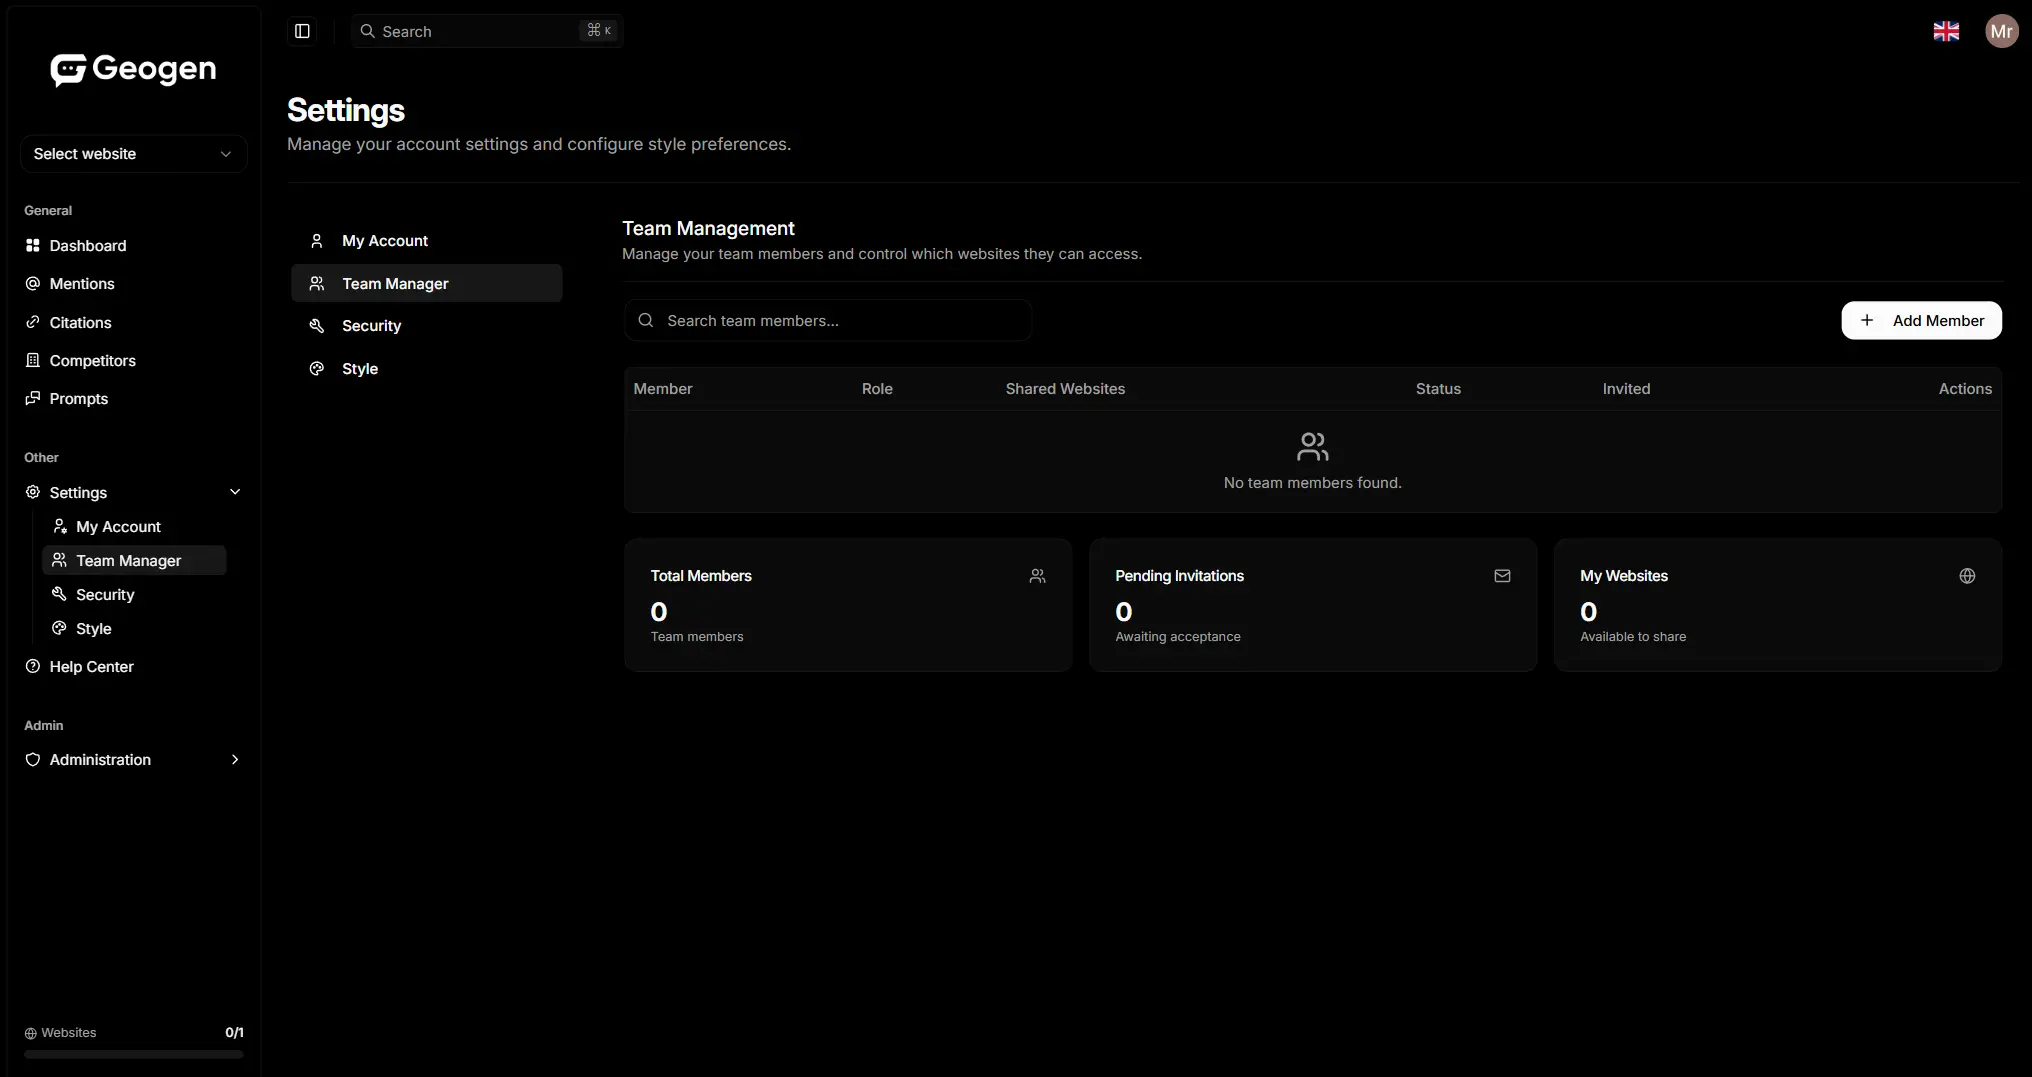The width and height of the screenshot is (2032, 1077).
Task: Click the Invited column header
Action: click(x=1626, y=389)
